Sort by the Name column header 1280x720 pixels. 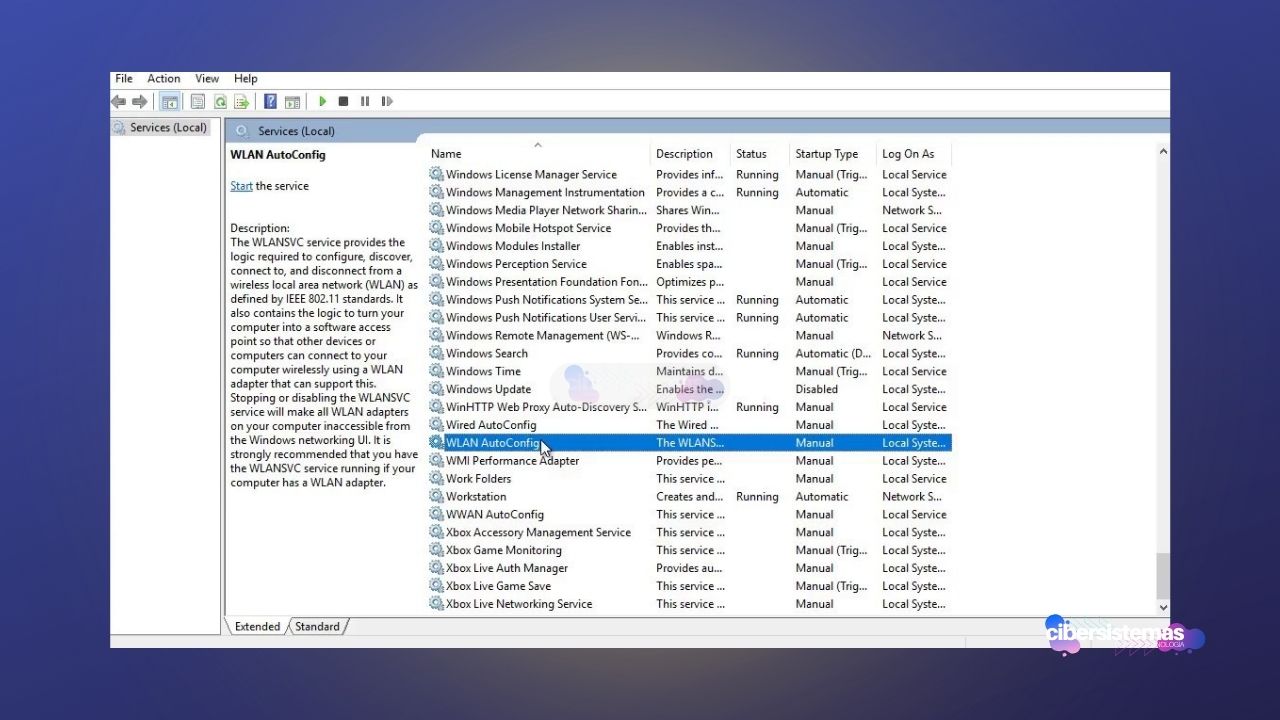coord(538,154)
